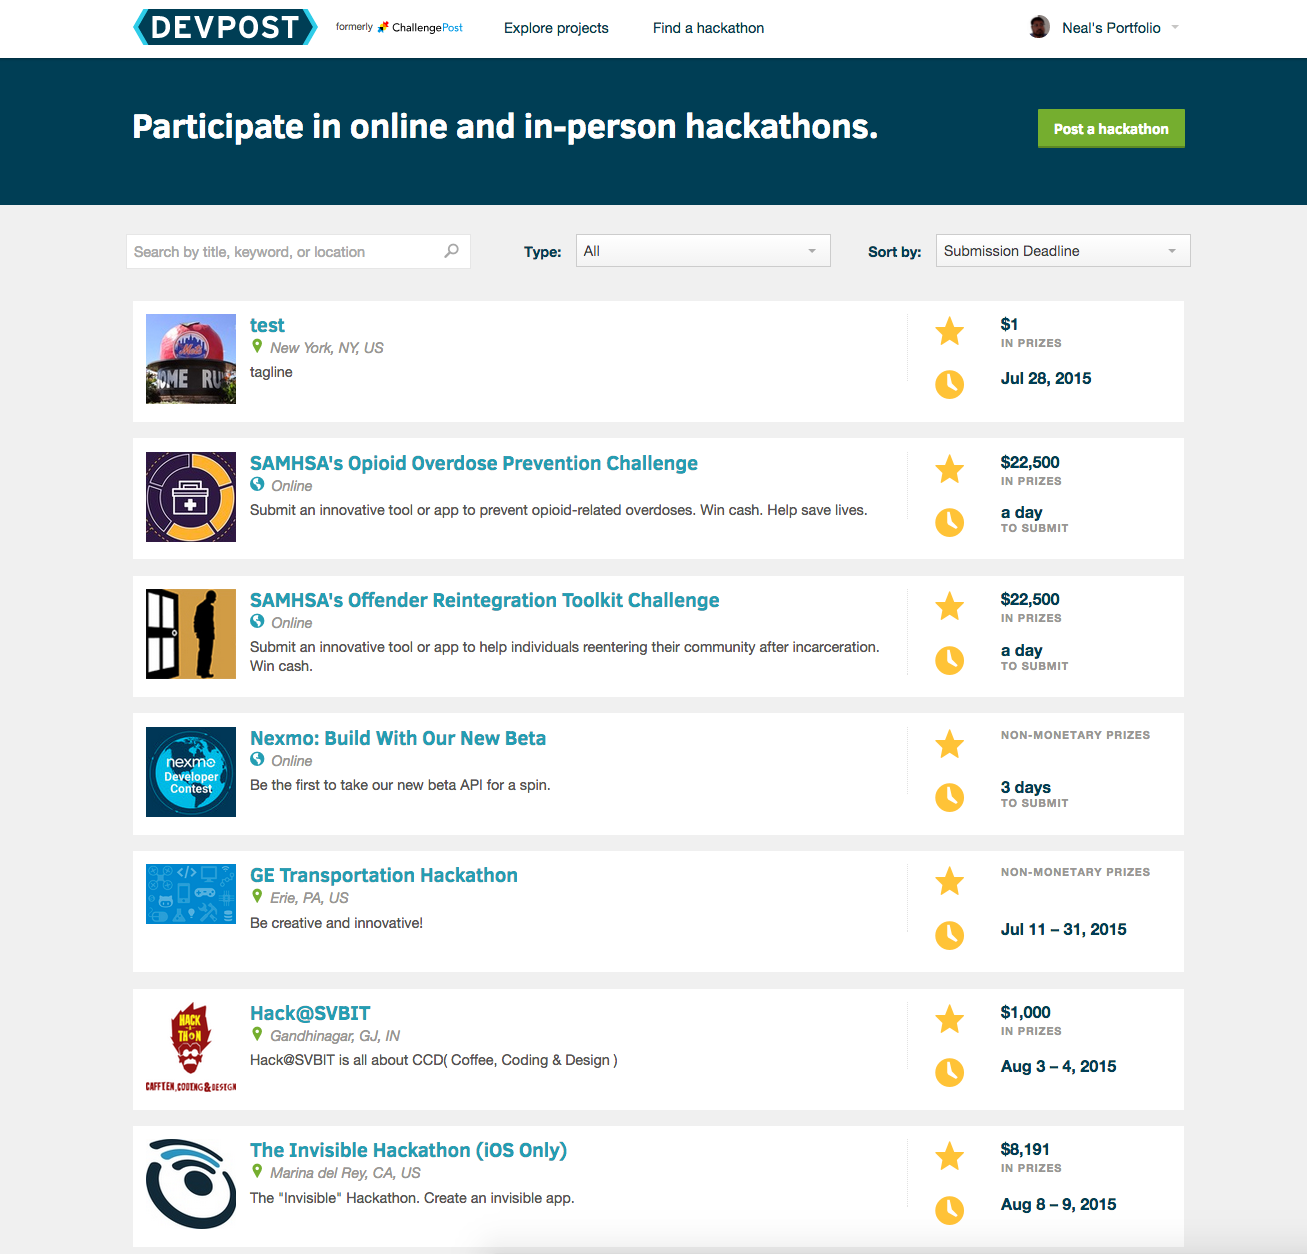Screen dimensions: 1307x1254
Task: Click the Marina del Rey, CA, US location
Action: click(345, 1173)
